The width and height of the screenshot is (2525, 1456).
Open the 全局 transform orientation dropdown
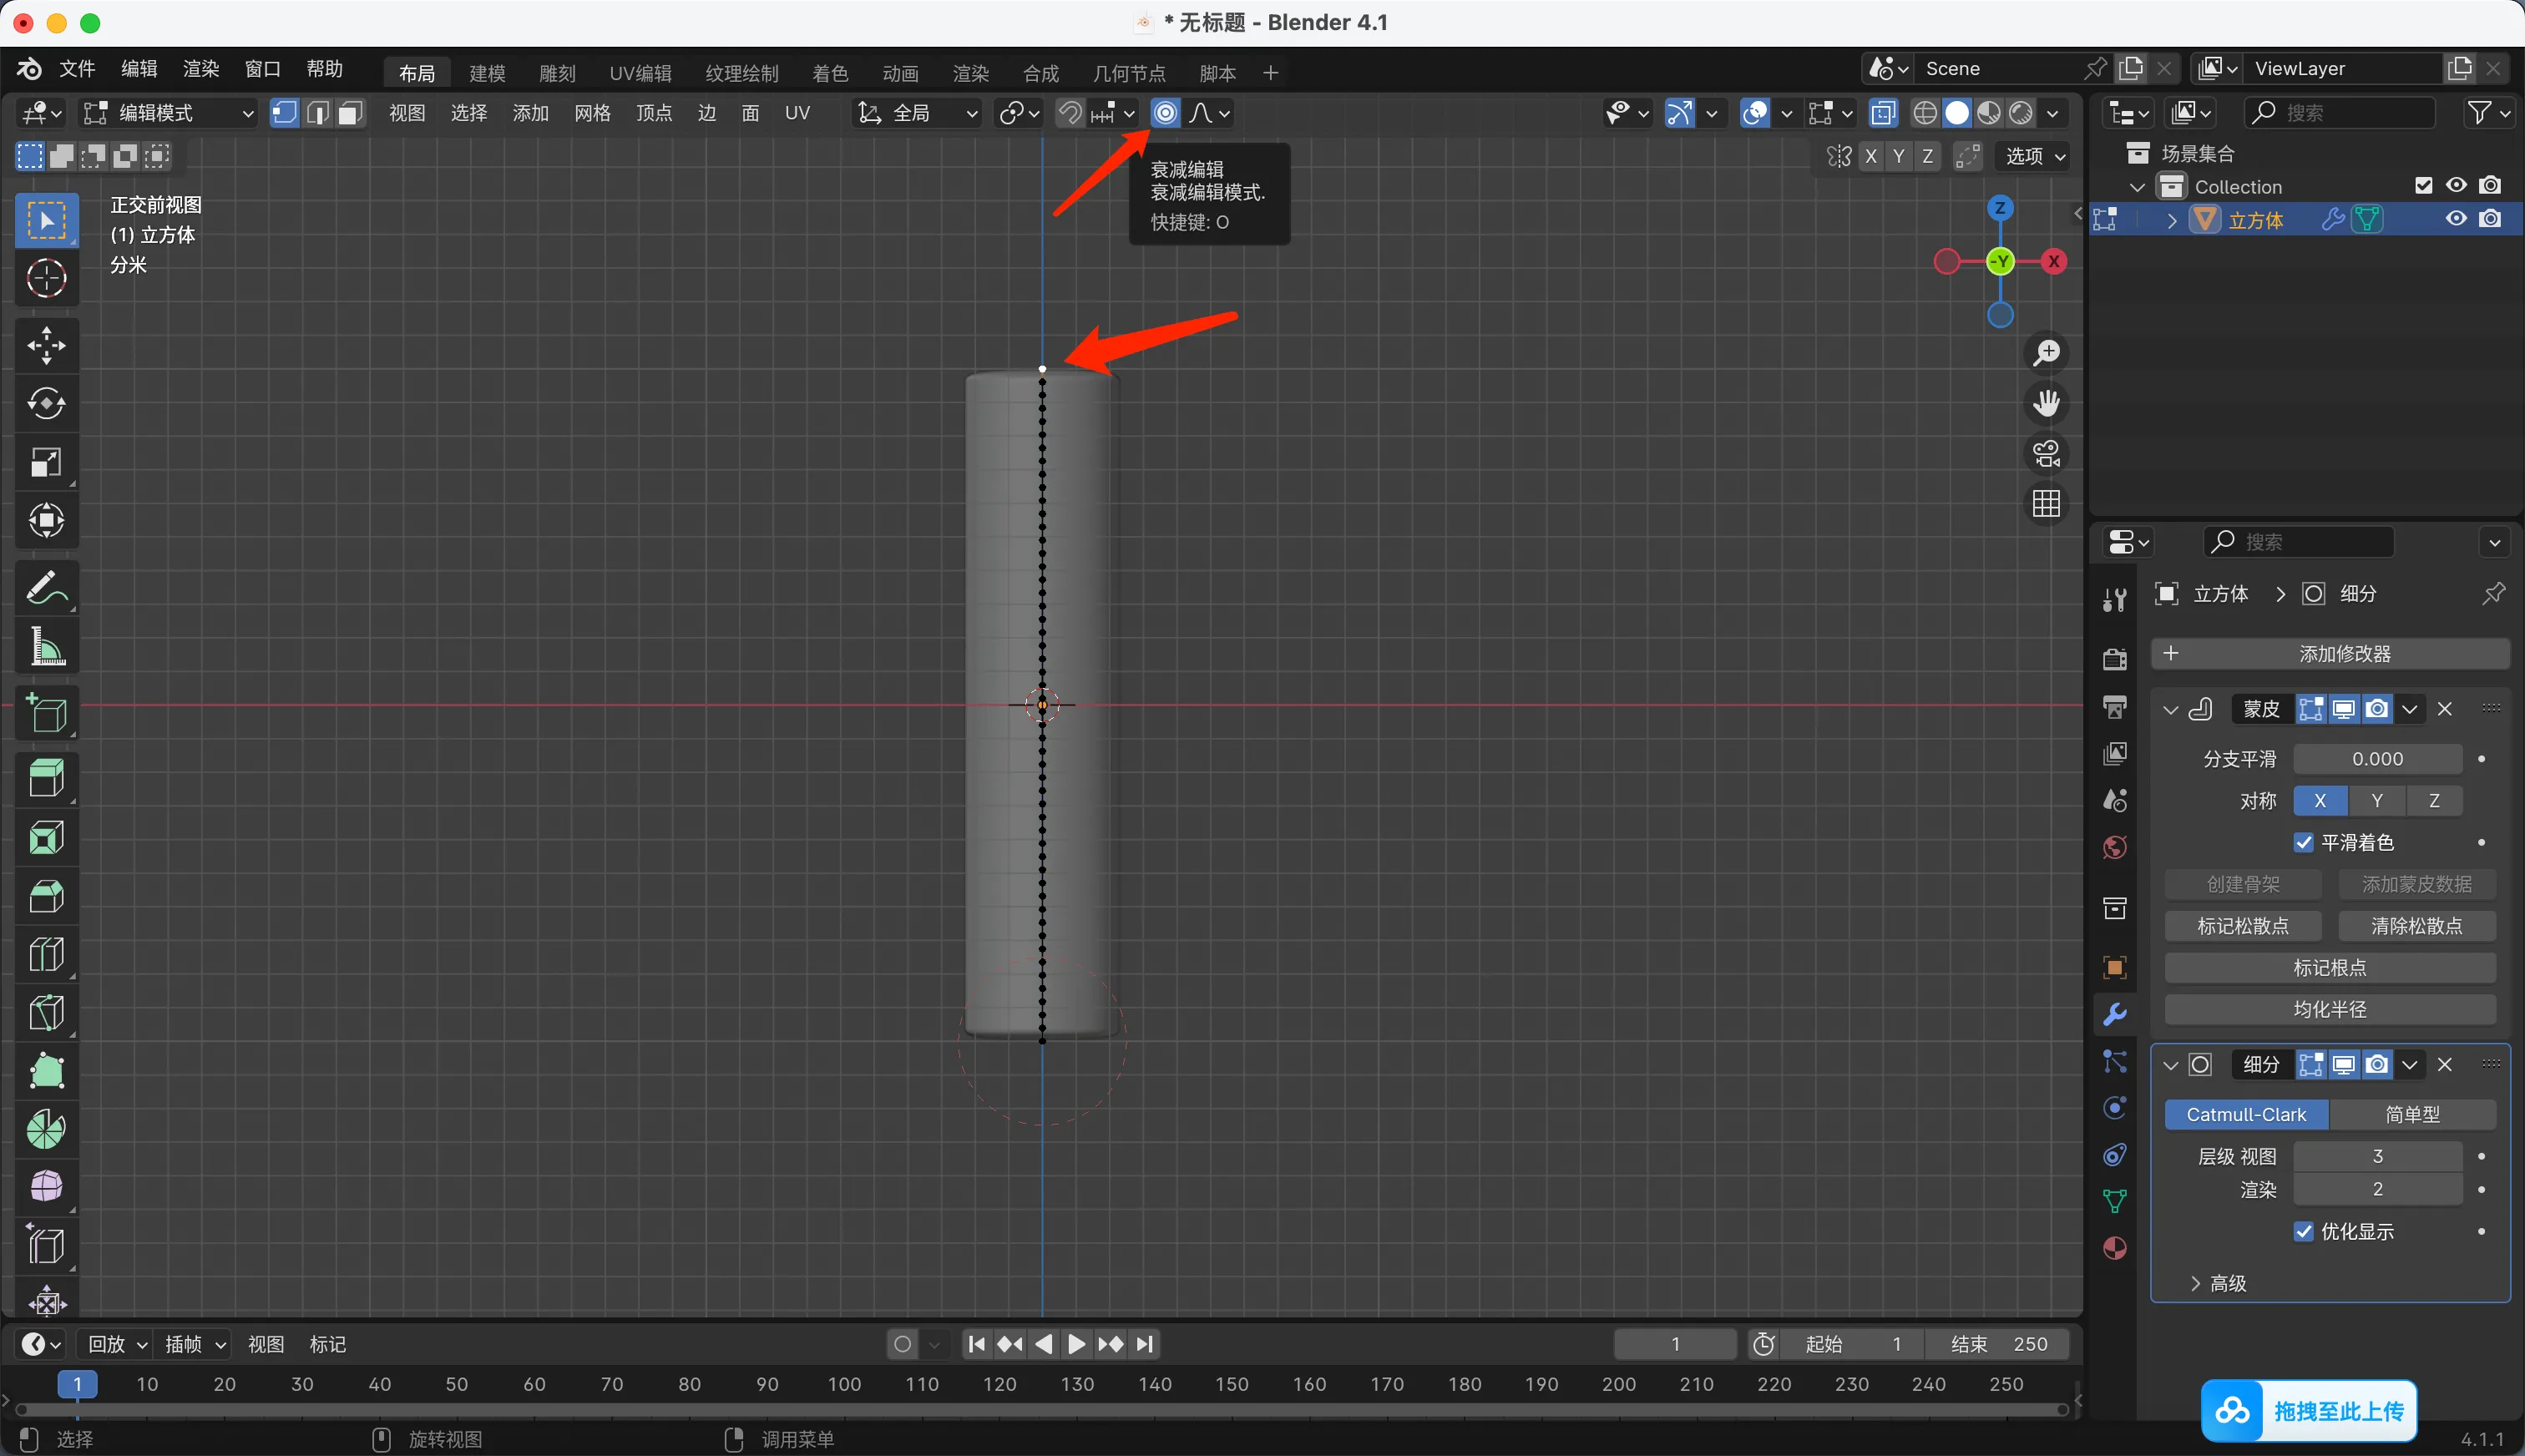(917, 113)
